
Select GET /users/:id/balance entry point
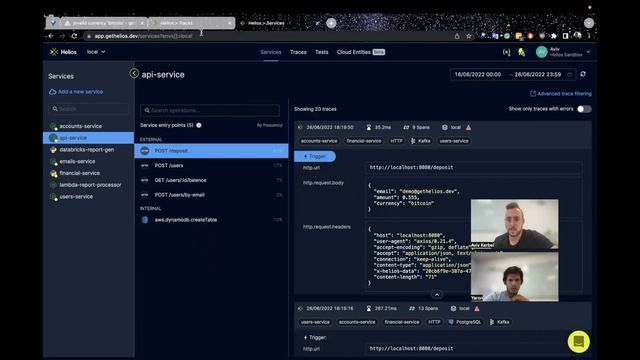coord(211,180)
